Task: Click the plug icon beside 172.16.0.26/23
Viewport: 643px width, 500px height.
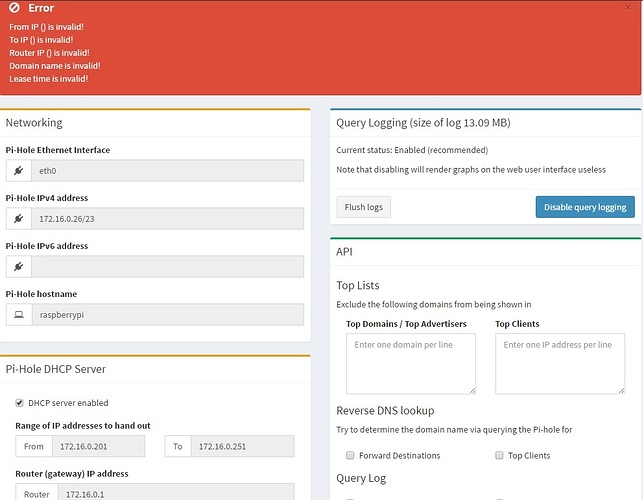Action: coord(18,219)
